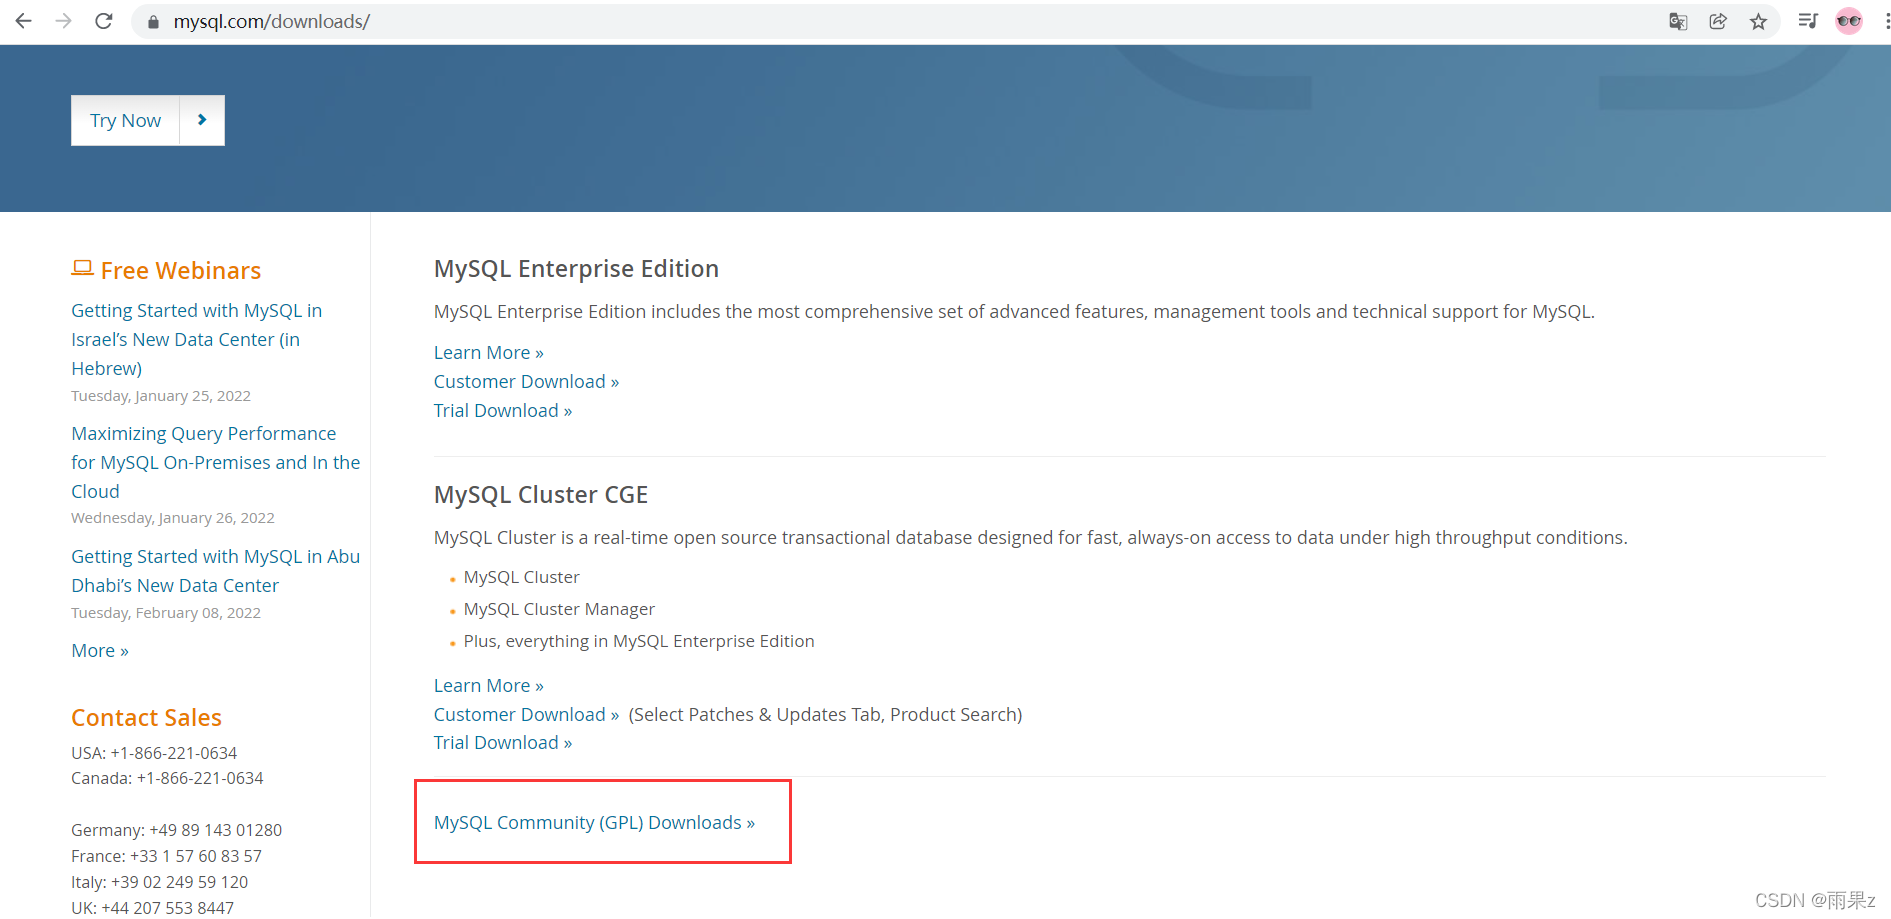
Task: Click the Tuesday, January 25, 2022 date
Action: pyautogui.click(x=161, y=396)
